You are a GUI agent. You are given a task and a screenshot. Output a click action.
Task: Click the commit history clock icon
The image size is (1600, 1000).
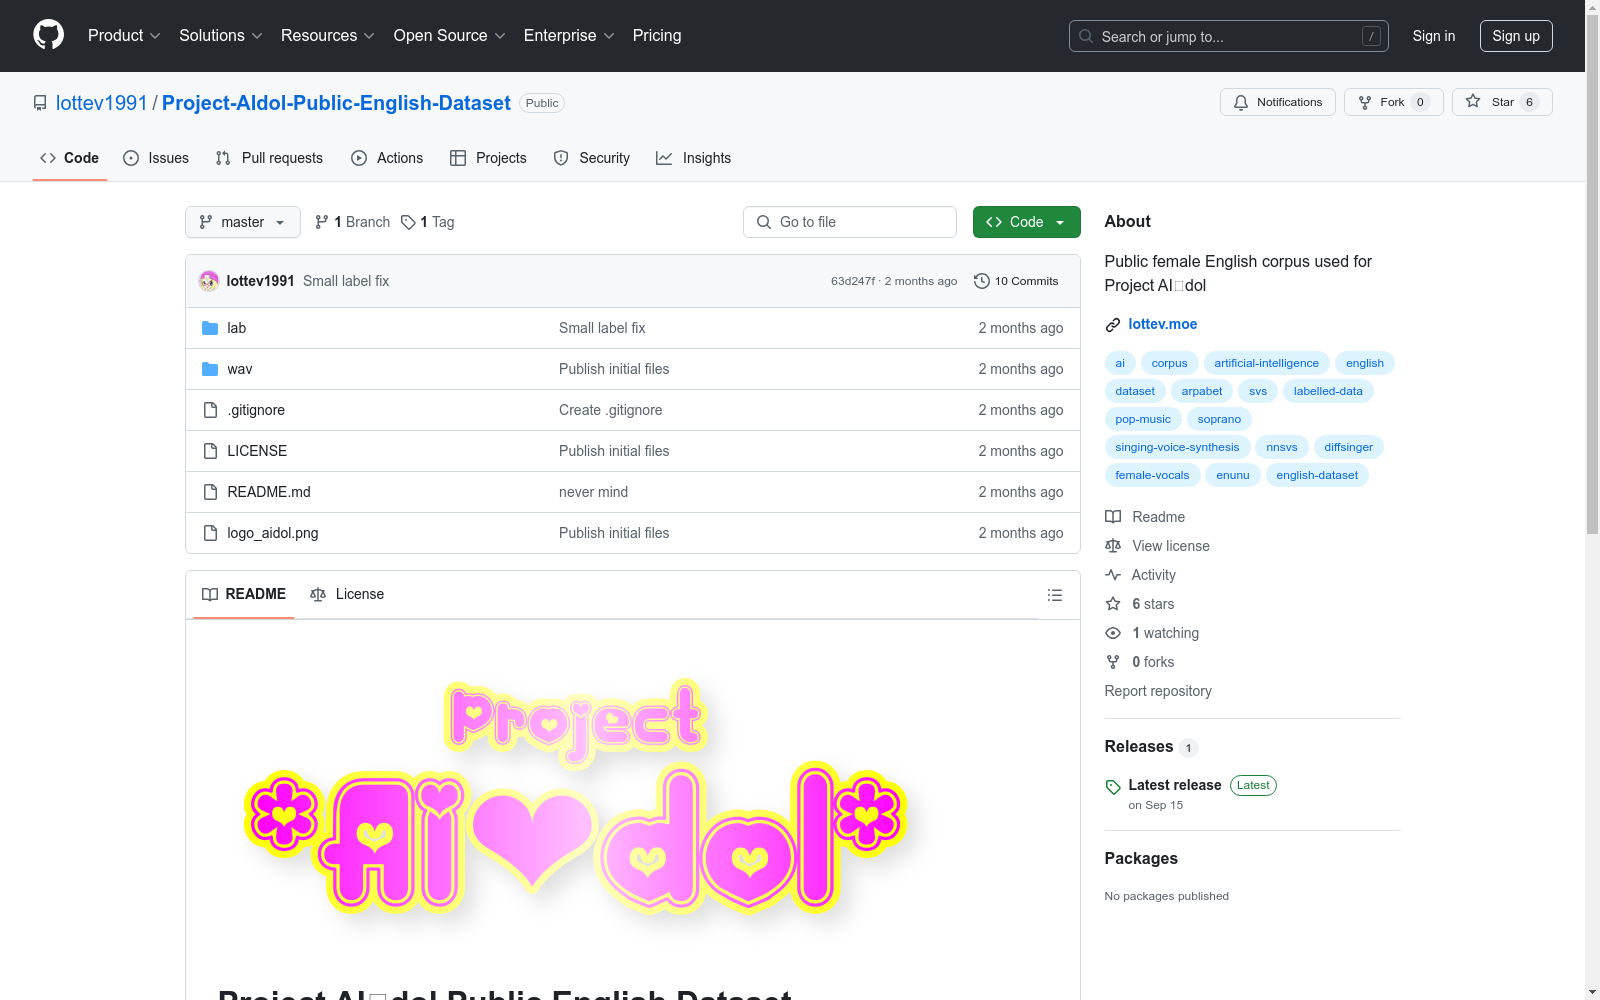point(982,281)
